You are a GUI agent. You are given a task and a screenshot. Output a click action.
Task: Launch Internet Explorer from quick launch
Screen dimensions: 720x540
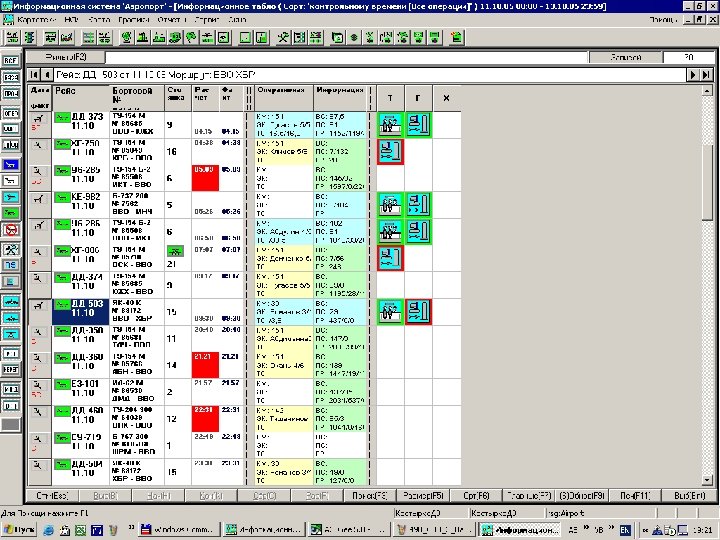pos(48,530)
